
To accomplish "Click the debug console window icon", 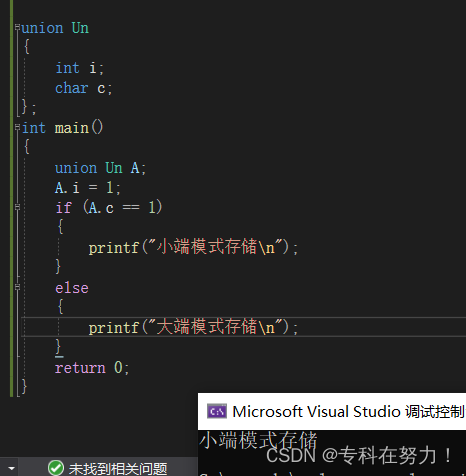I will [x=217, y=411].
